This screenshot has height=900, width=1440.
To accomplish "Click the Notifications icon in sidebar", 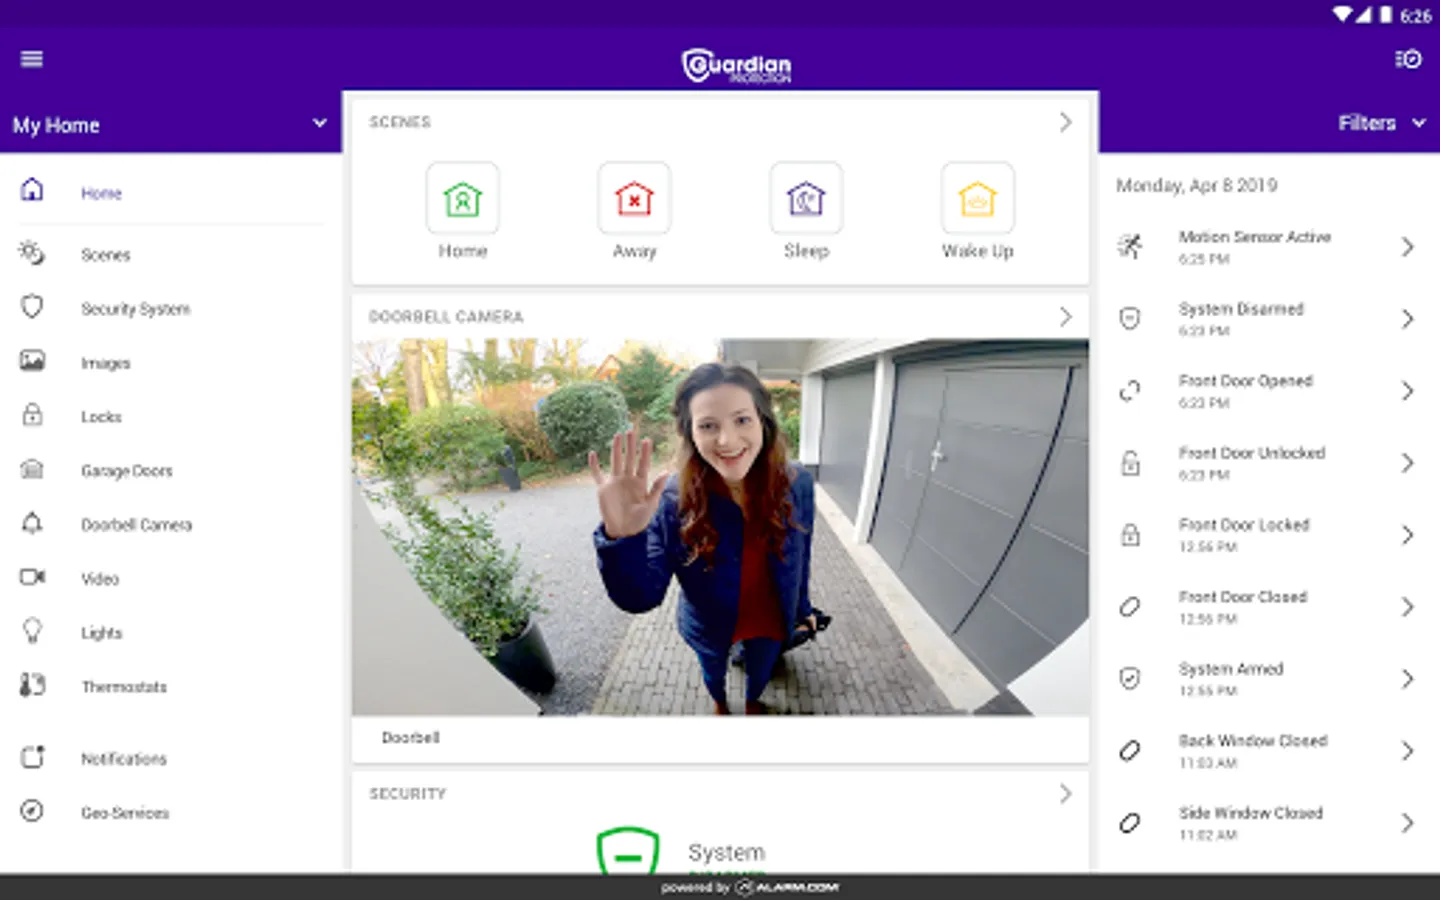I will 32,757.
